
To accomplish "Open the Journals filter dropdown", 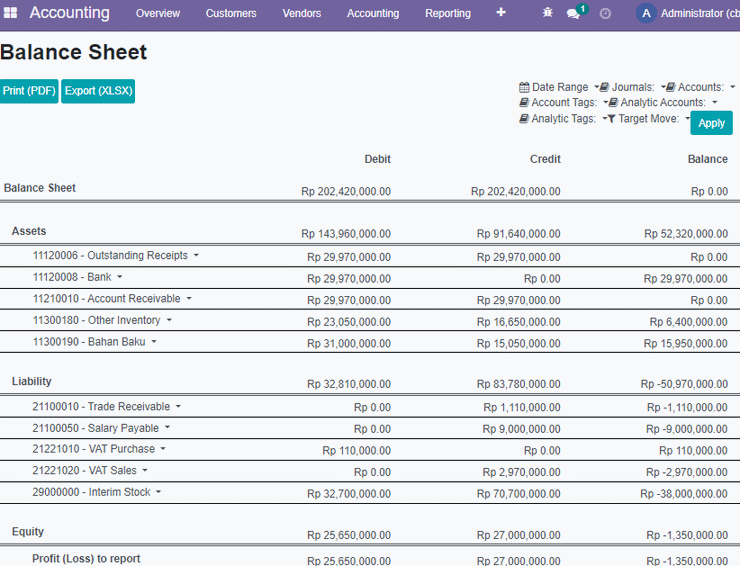I will coord(632,87).
